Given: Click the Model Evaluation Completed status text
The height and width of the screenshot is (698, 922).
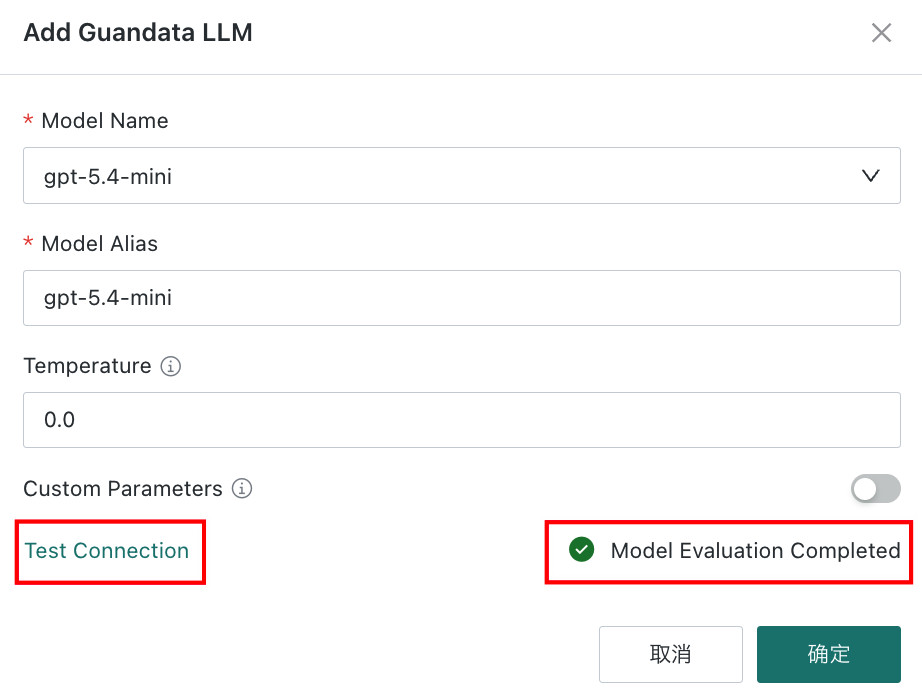Looking at the screenshot, I should (x=756, y=551).
